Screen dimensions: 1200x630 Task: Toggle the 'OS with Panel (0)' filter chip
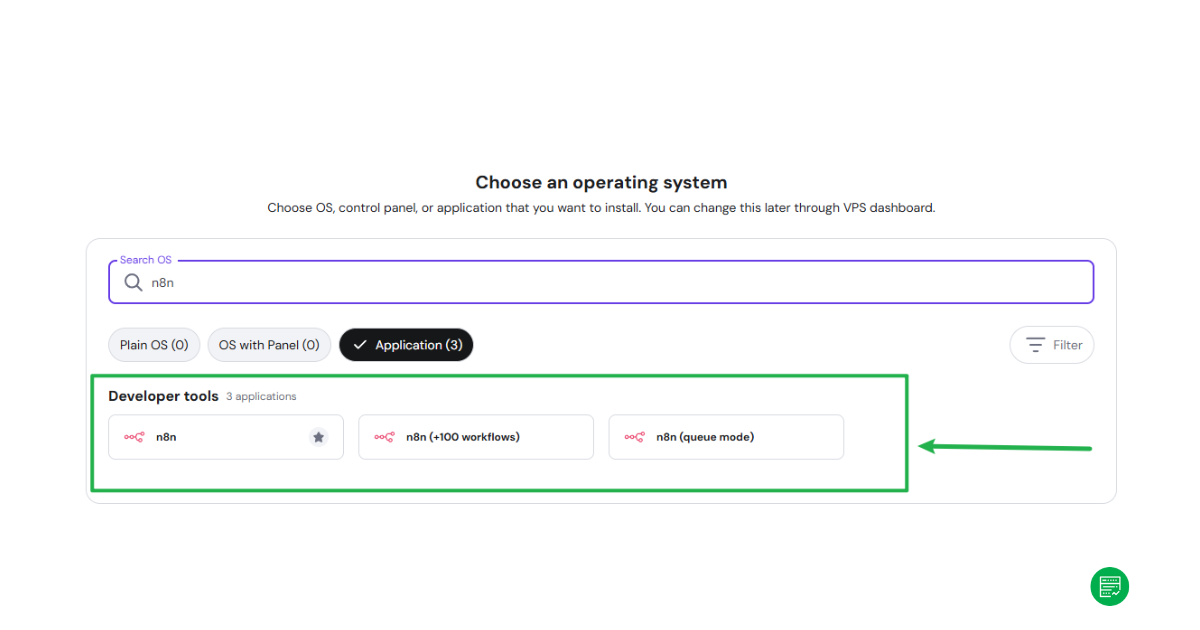pos(269,344)
